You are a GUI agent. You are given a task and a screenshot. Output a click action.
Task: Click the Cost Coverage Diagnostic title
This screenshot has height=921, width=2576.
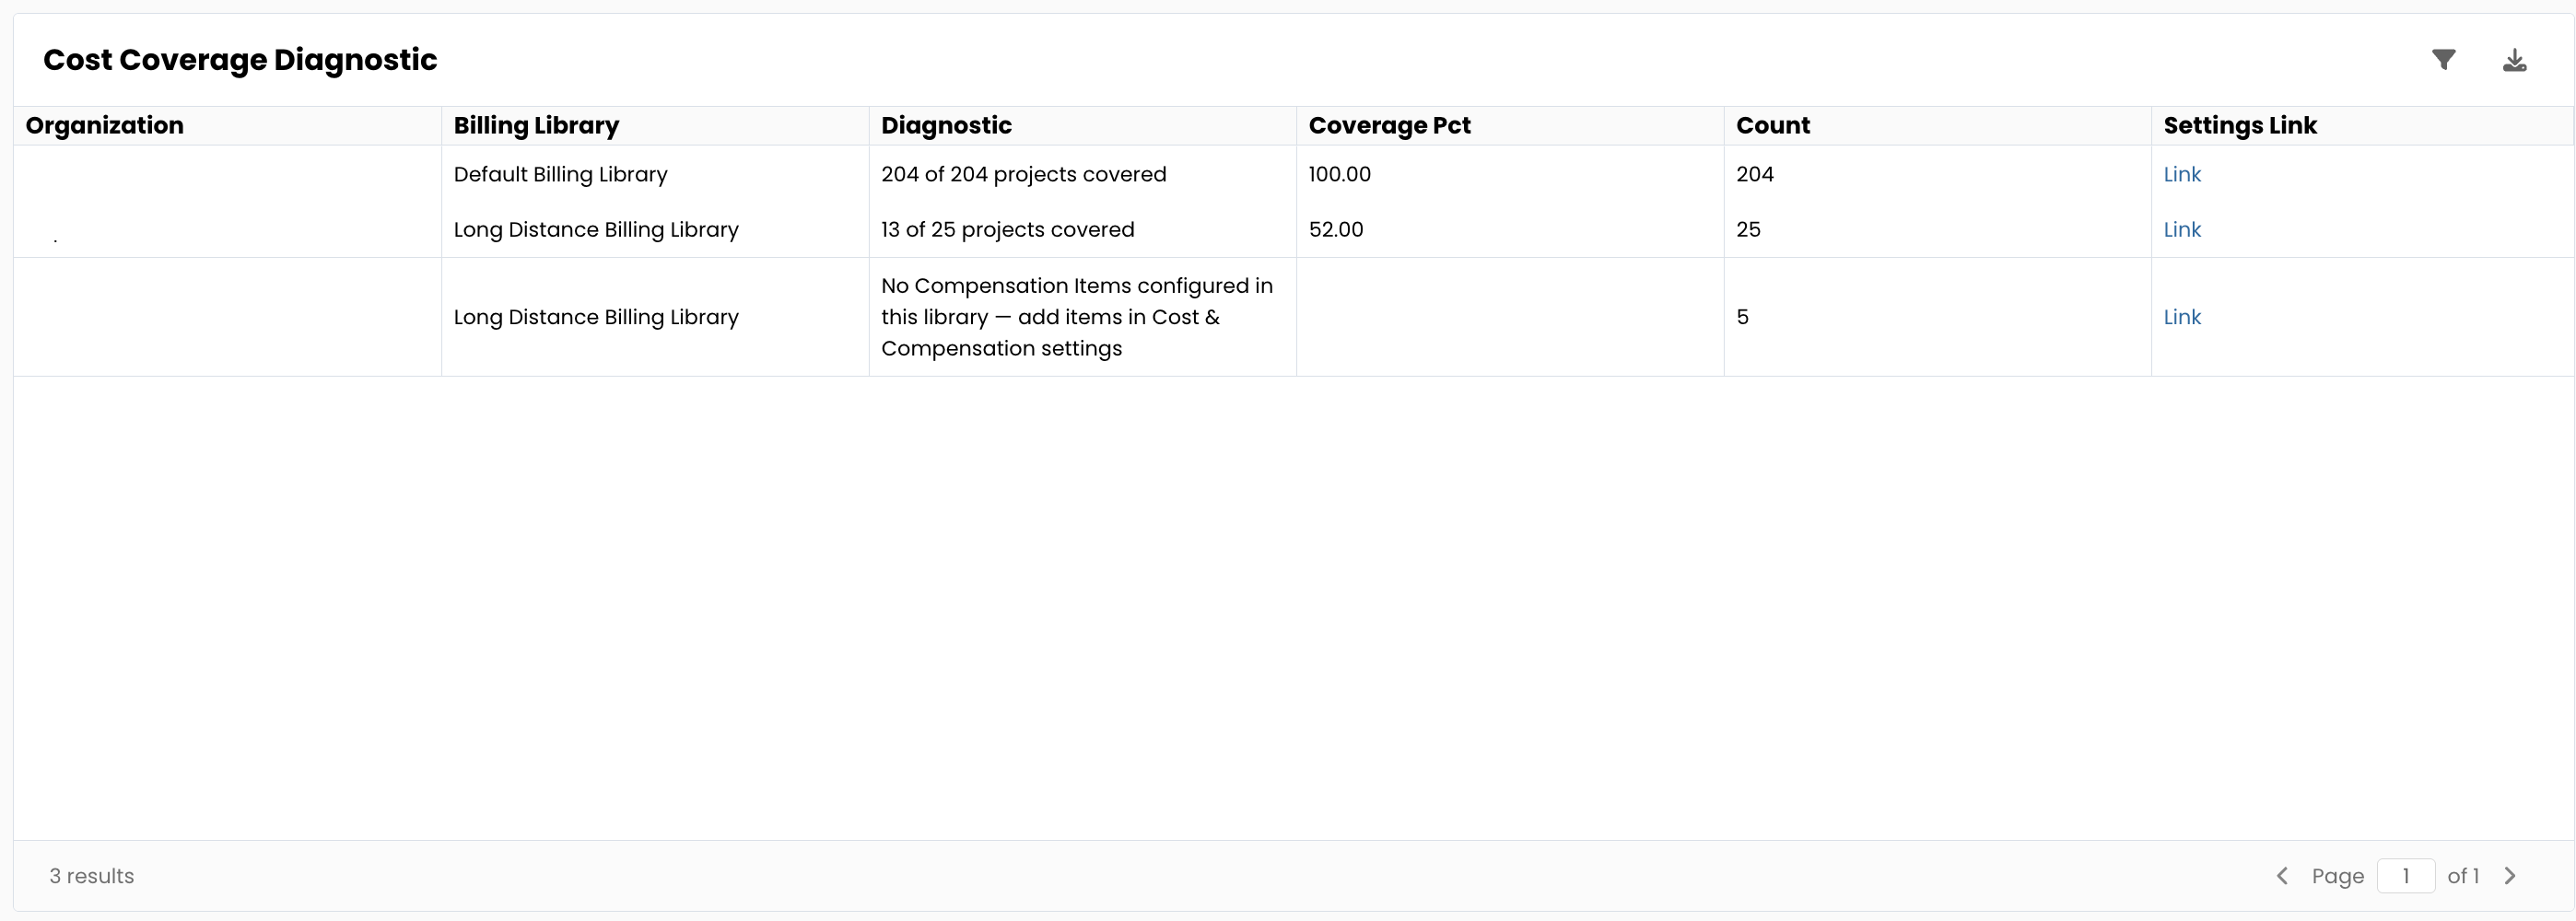pyautogui.click(x=240, y=60)
